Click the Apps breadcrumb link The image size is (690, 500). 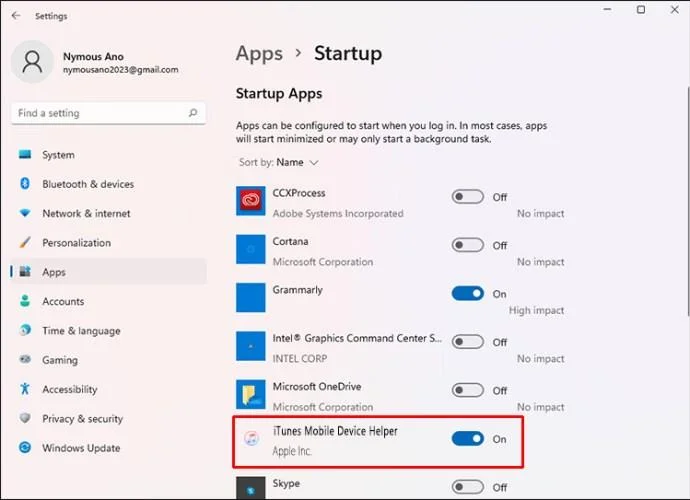tap(259, 54)
